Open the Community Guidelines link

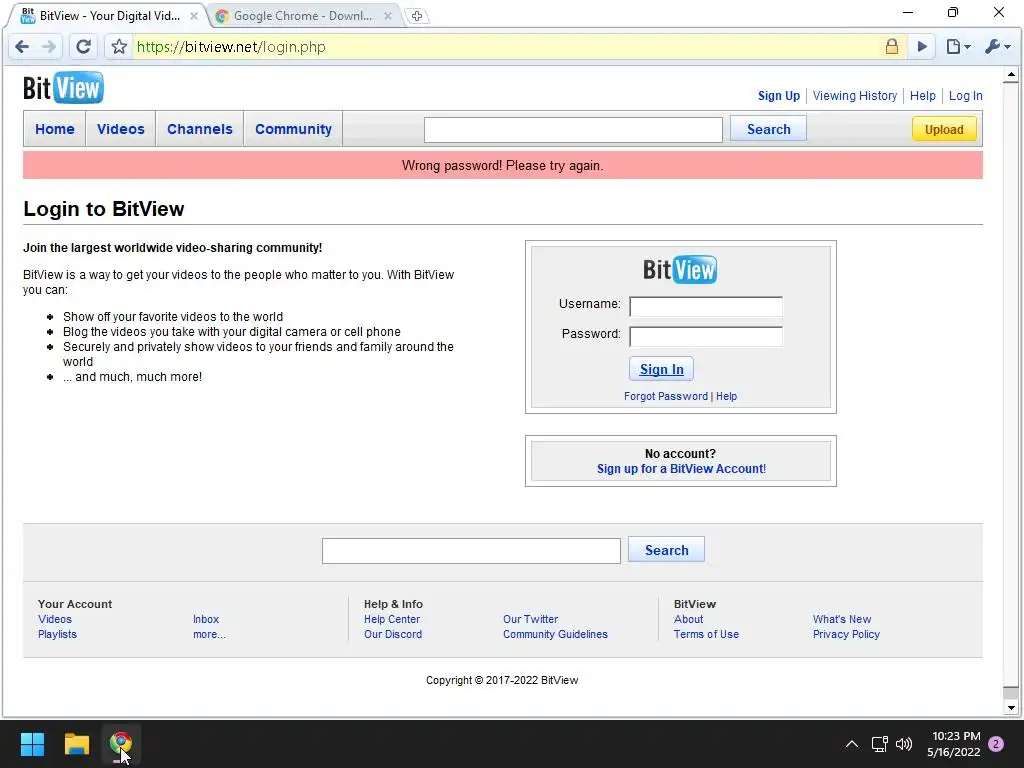[555, 633]
